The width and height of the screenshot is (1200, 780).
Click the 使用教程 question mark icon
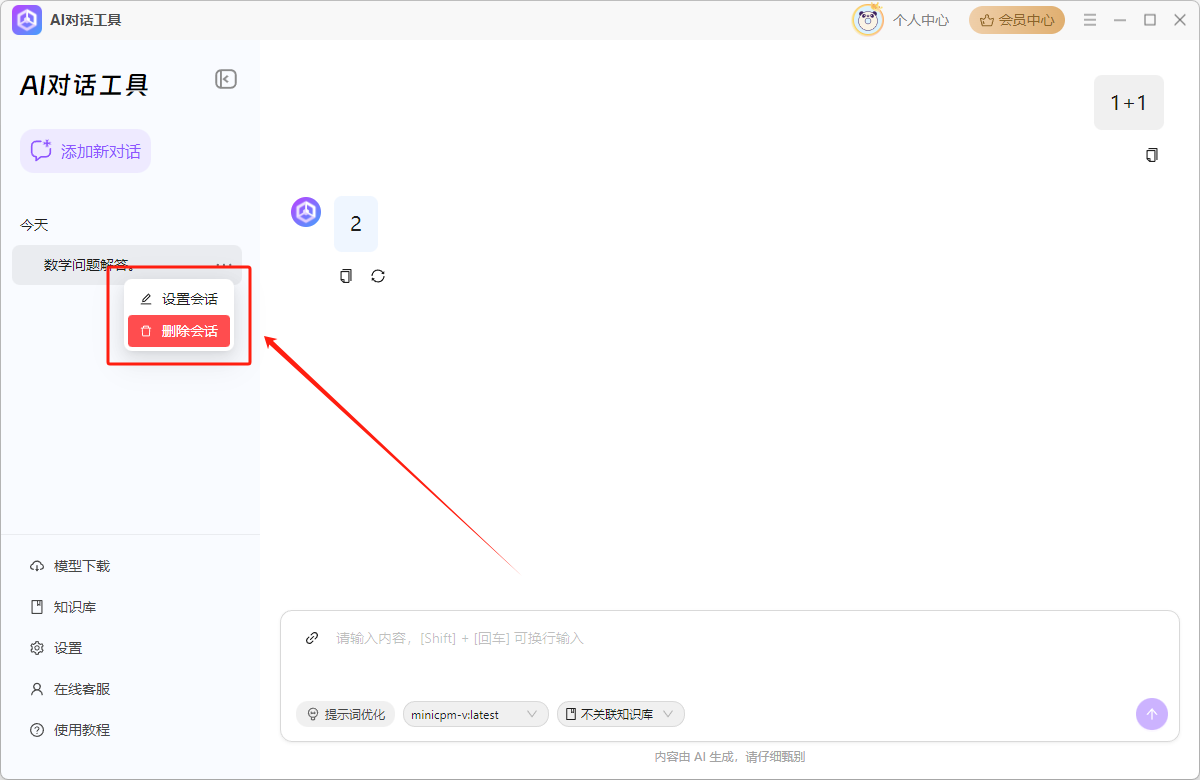(37, 730)
